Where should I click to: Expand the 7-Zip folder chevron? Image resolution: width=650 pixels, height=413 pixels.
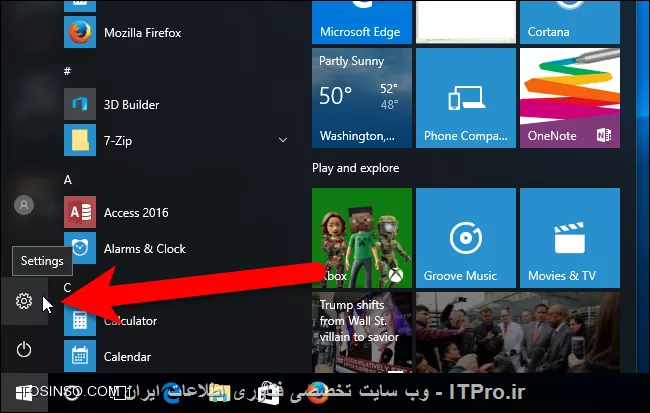[x=283, y=140]
